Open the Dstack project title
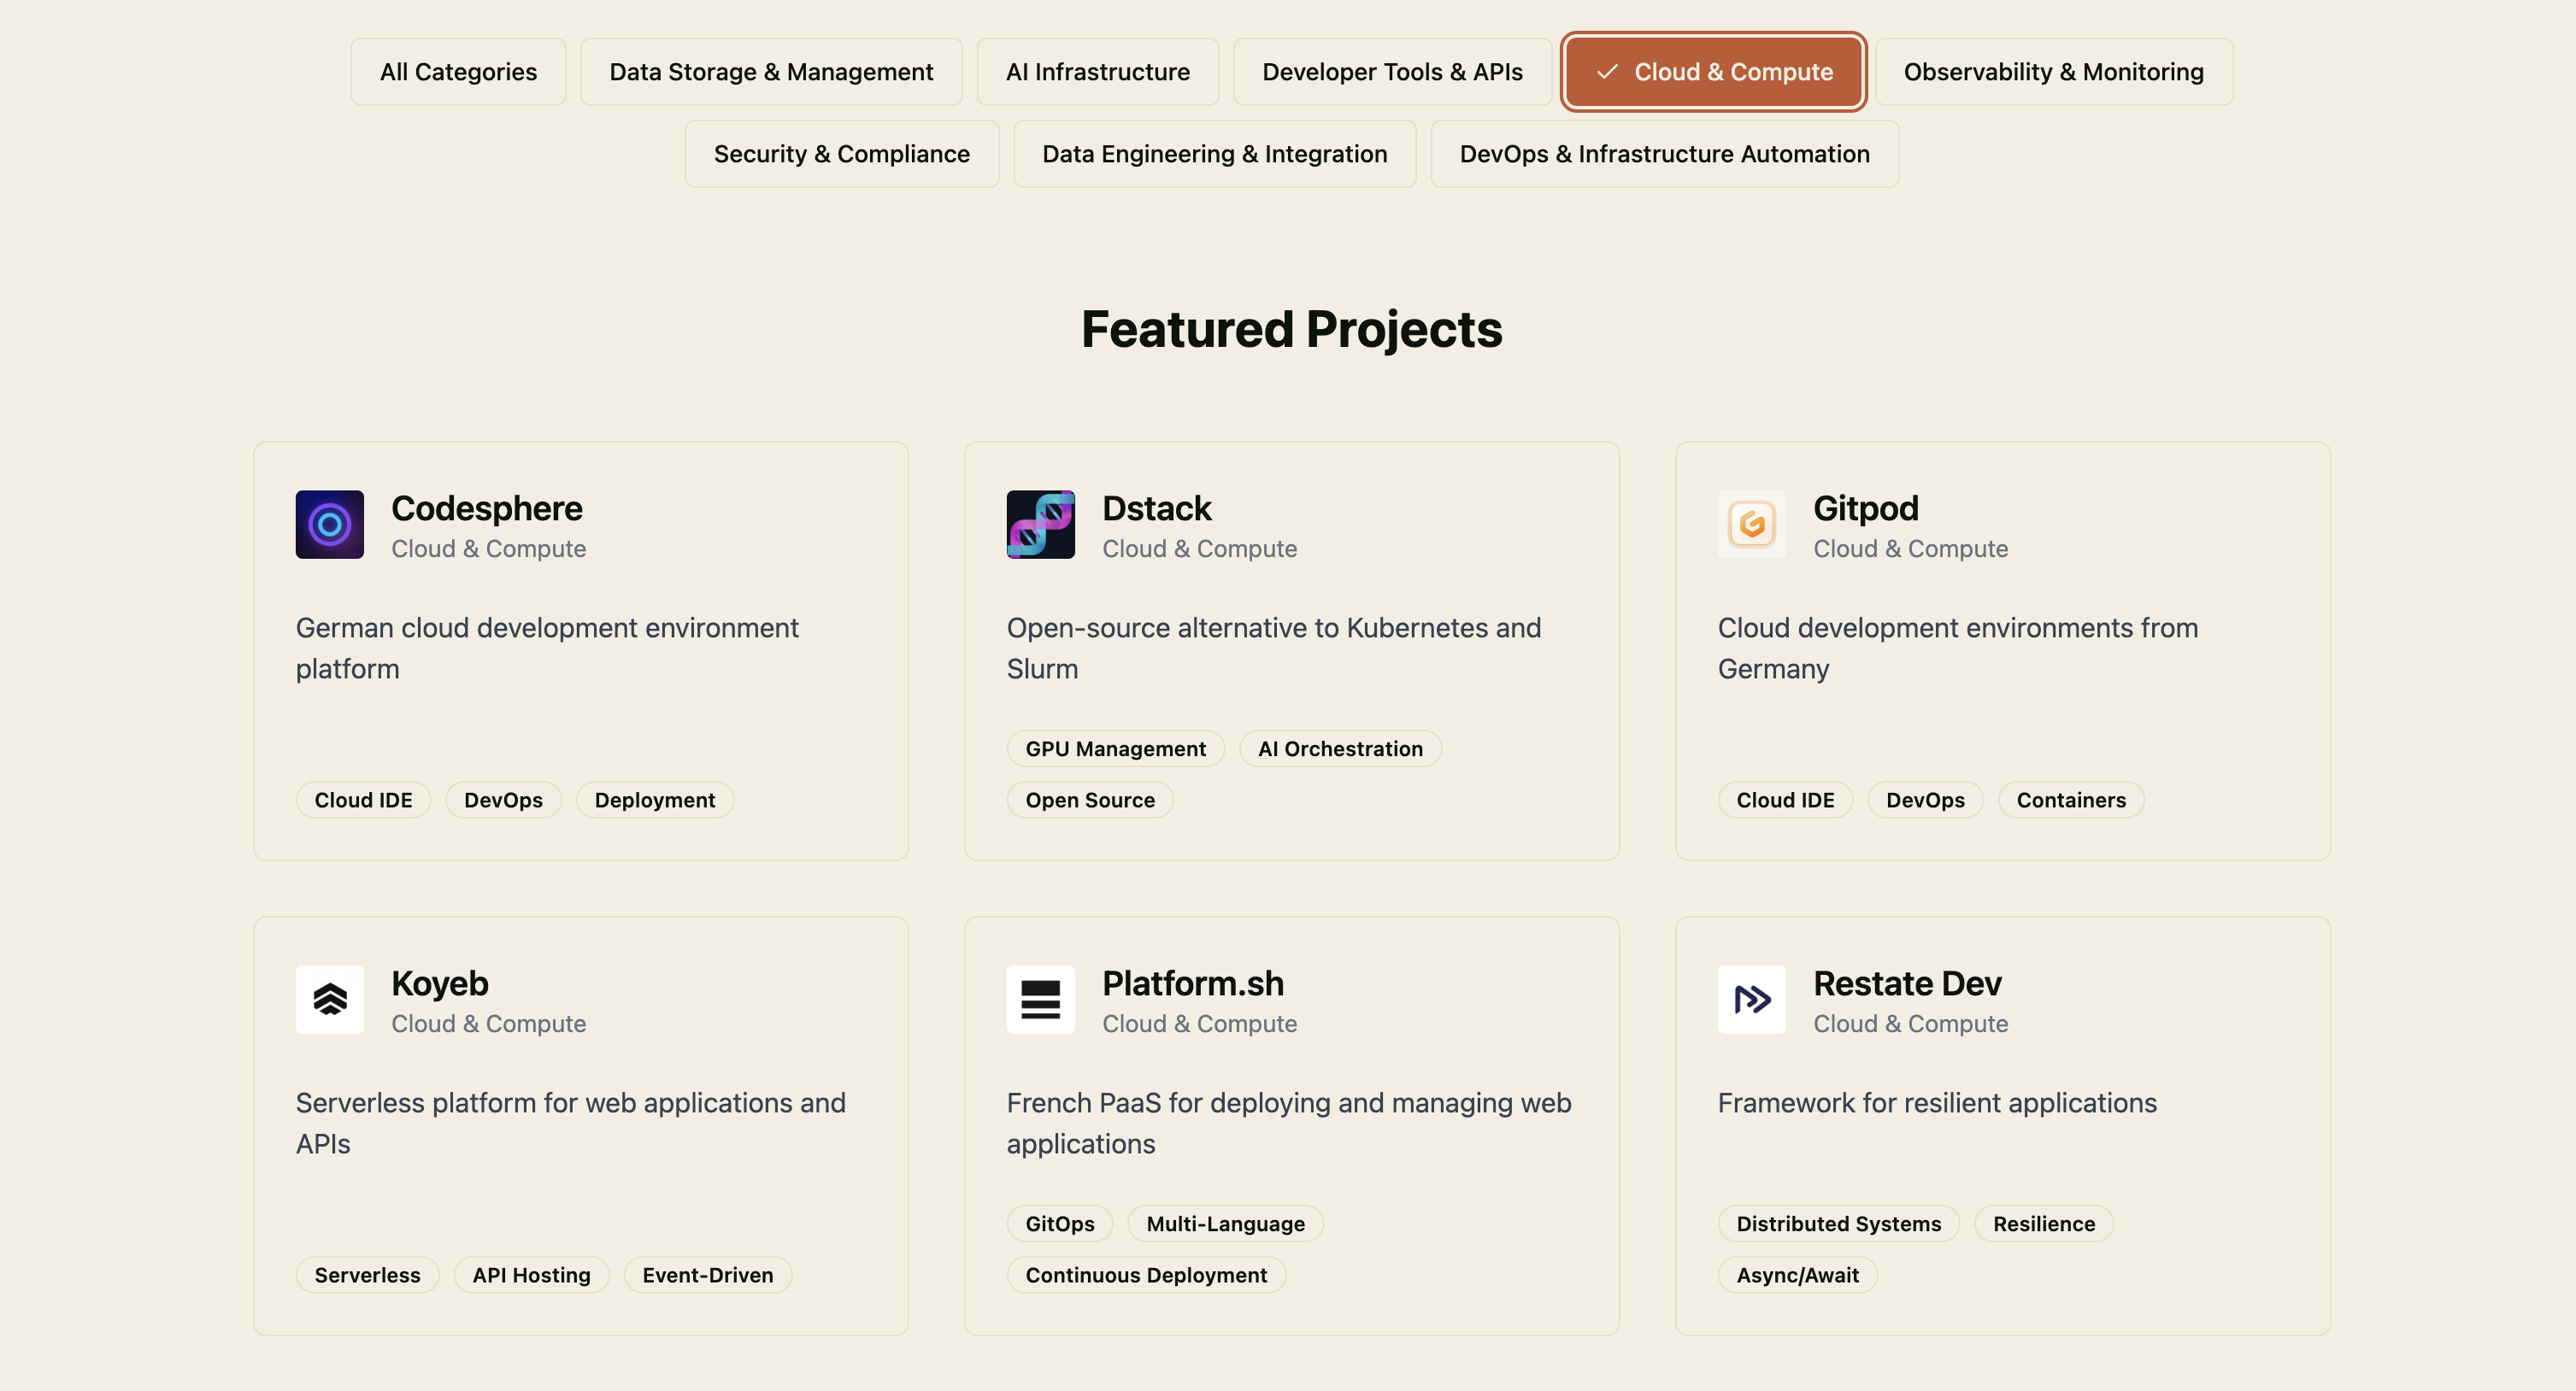Image resolution: width=2576 pixels, height=1391 pixels. point(1156,508)
